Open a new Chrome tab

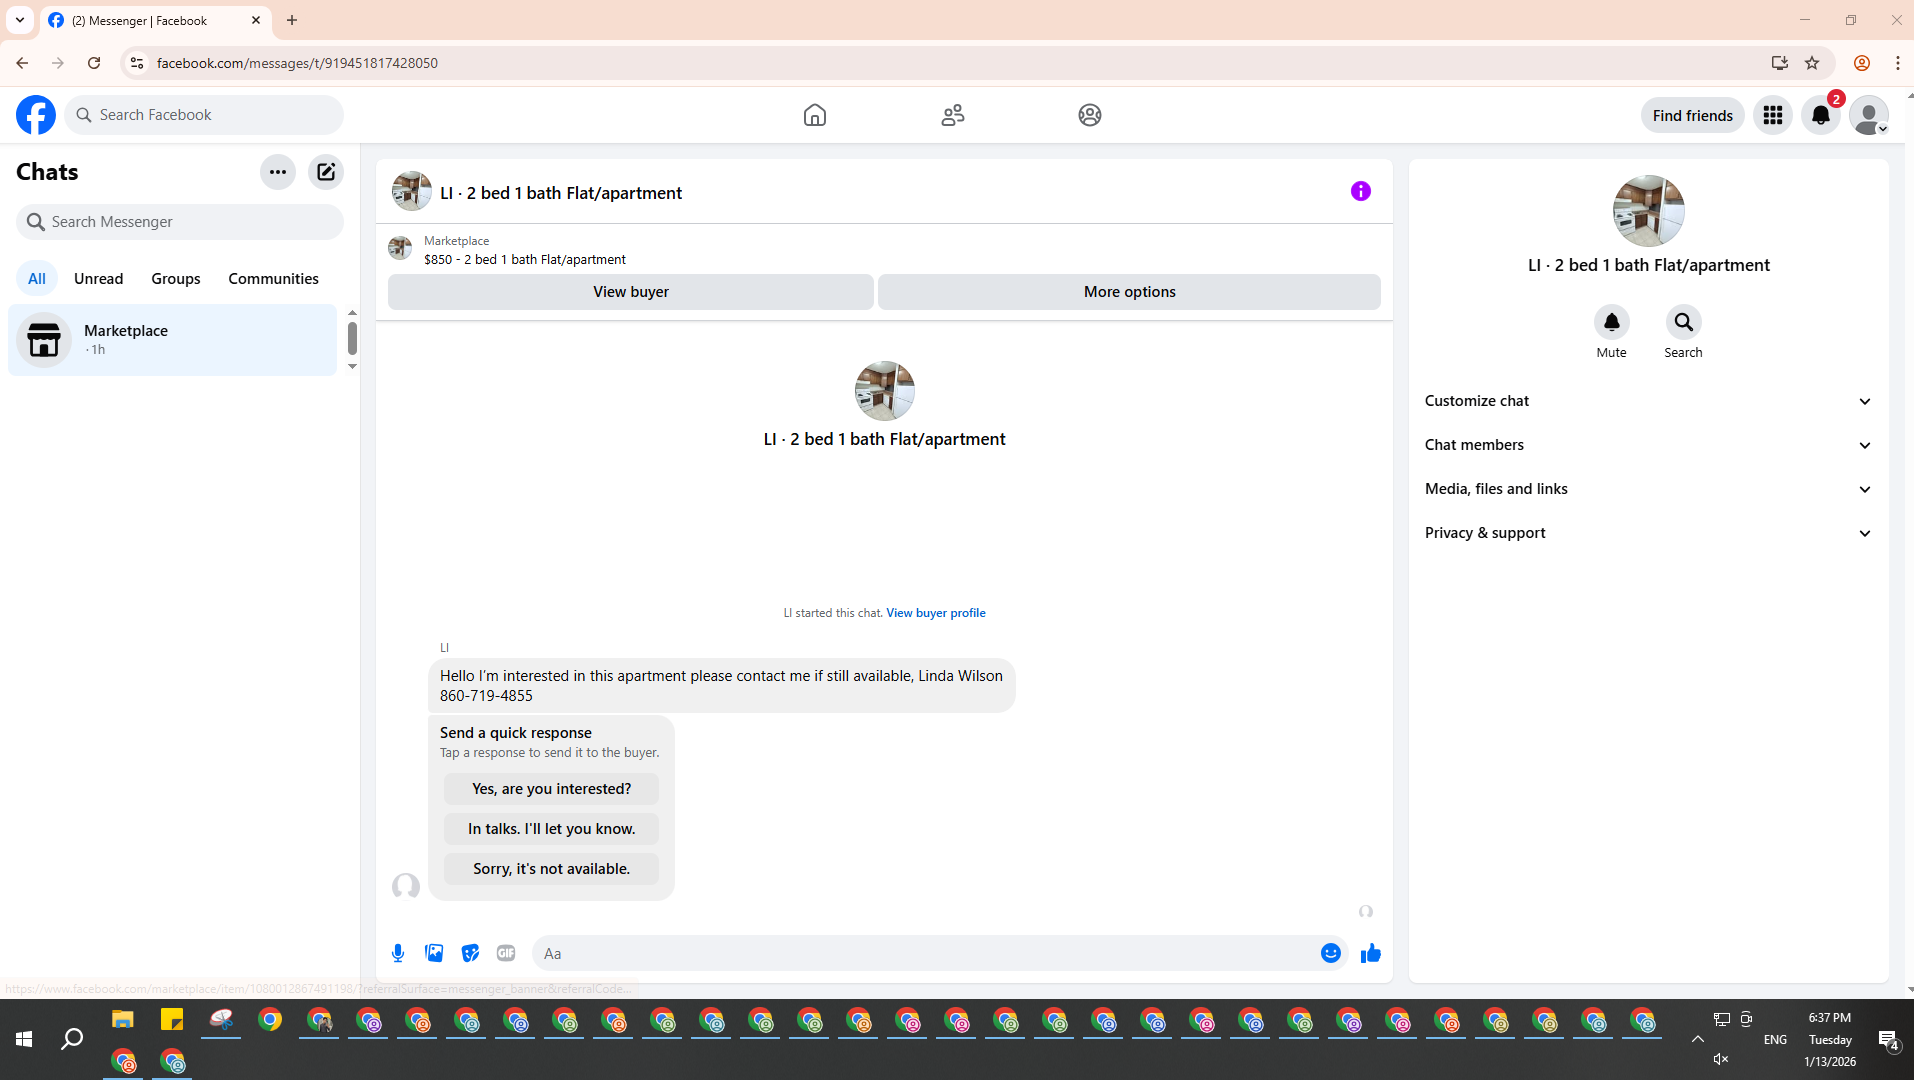(292, 20)
